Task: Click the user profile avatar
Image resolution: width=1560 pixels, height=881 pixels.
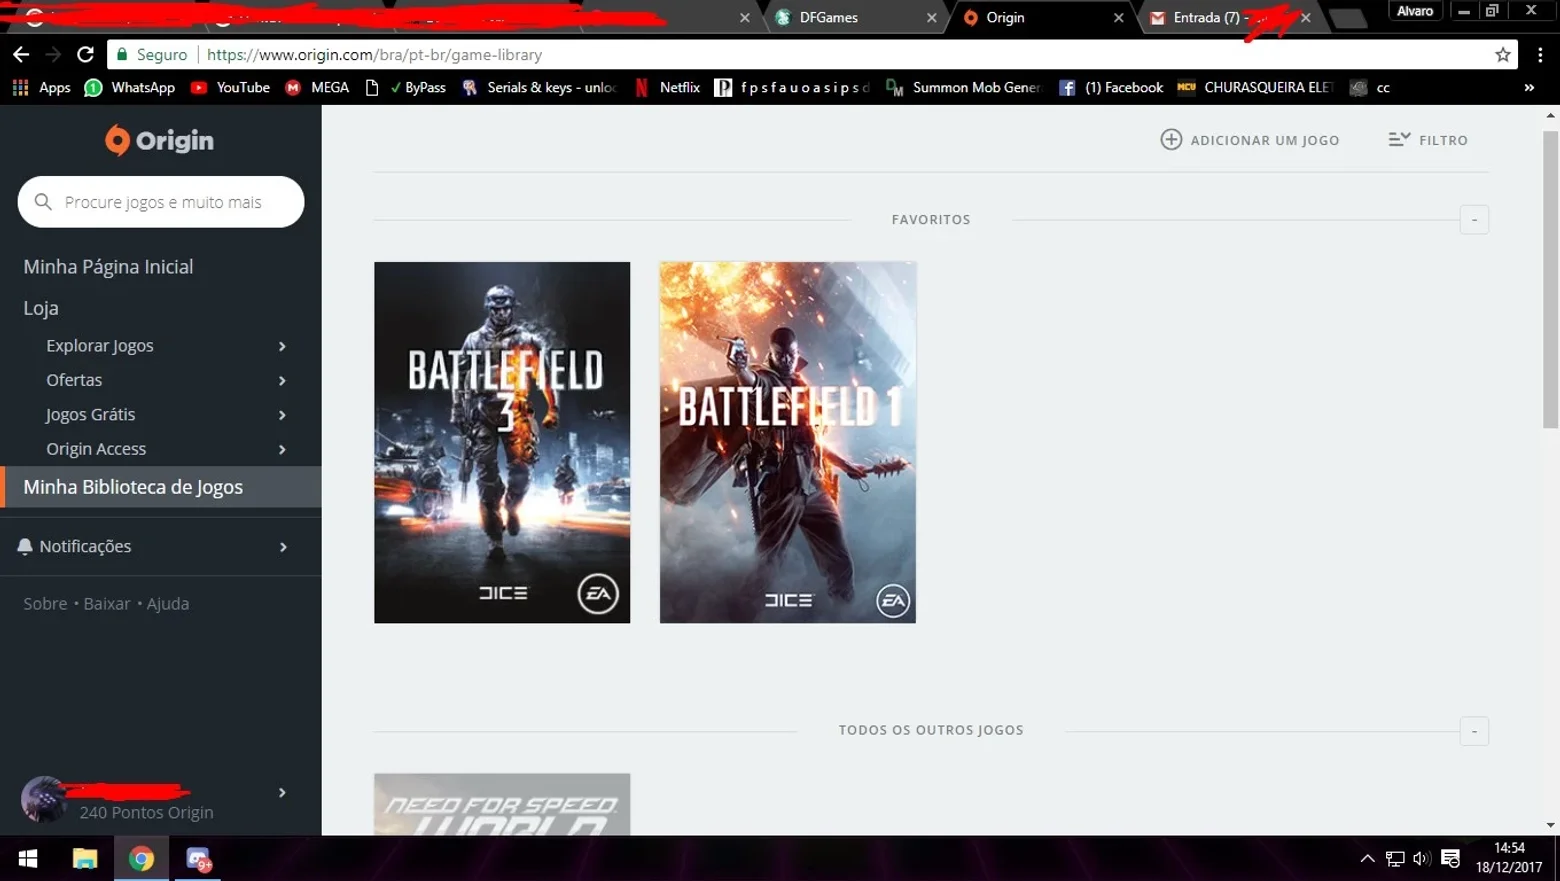Action: (x=43, y=799)
